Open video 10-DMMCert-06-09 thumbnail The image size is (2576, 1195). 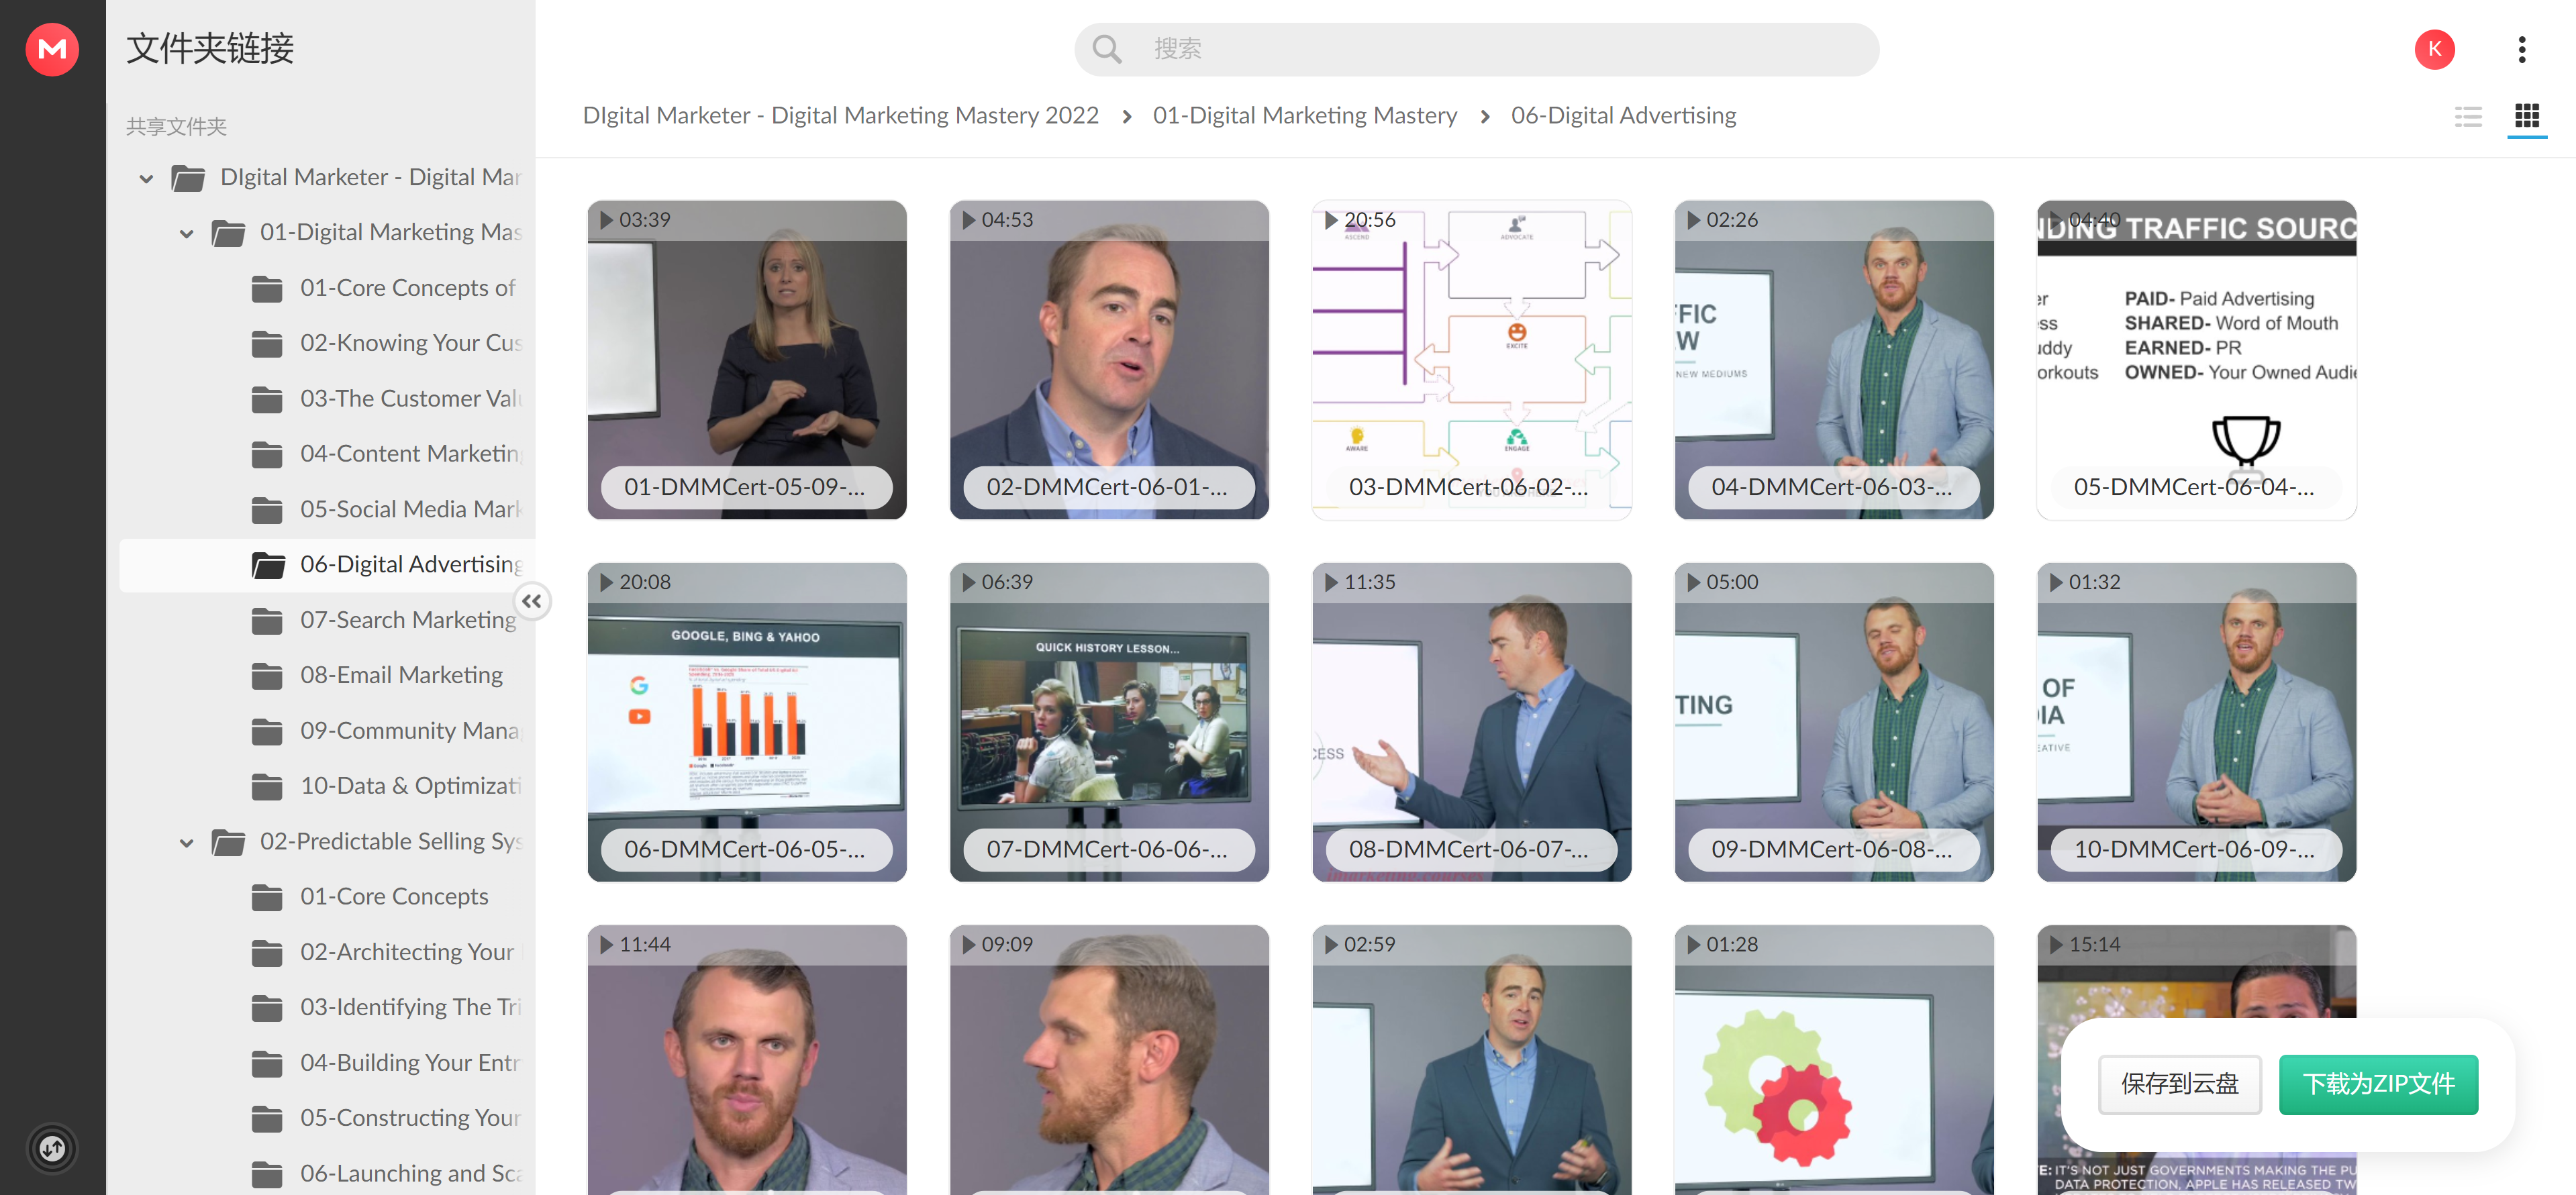[x=2196, y=722]
